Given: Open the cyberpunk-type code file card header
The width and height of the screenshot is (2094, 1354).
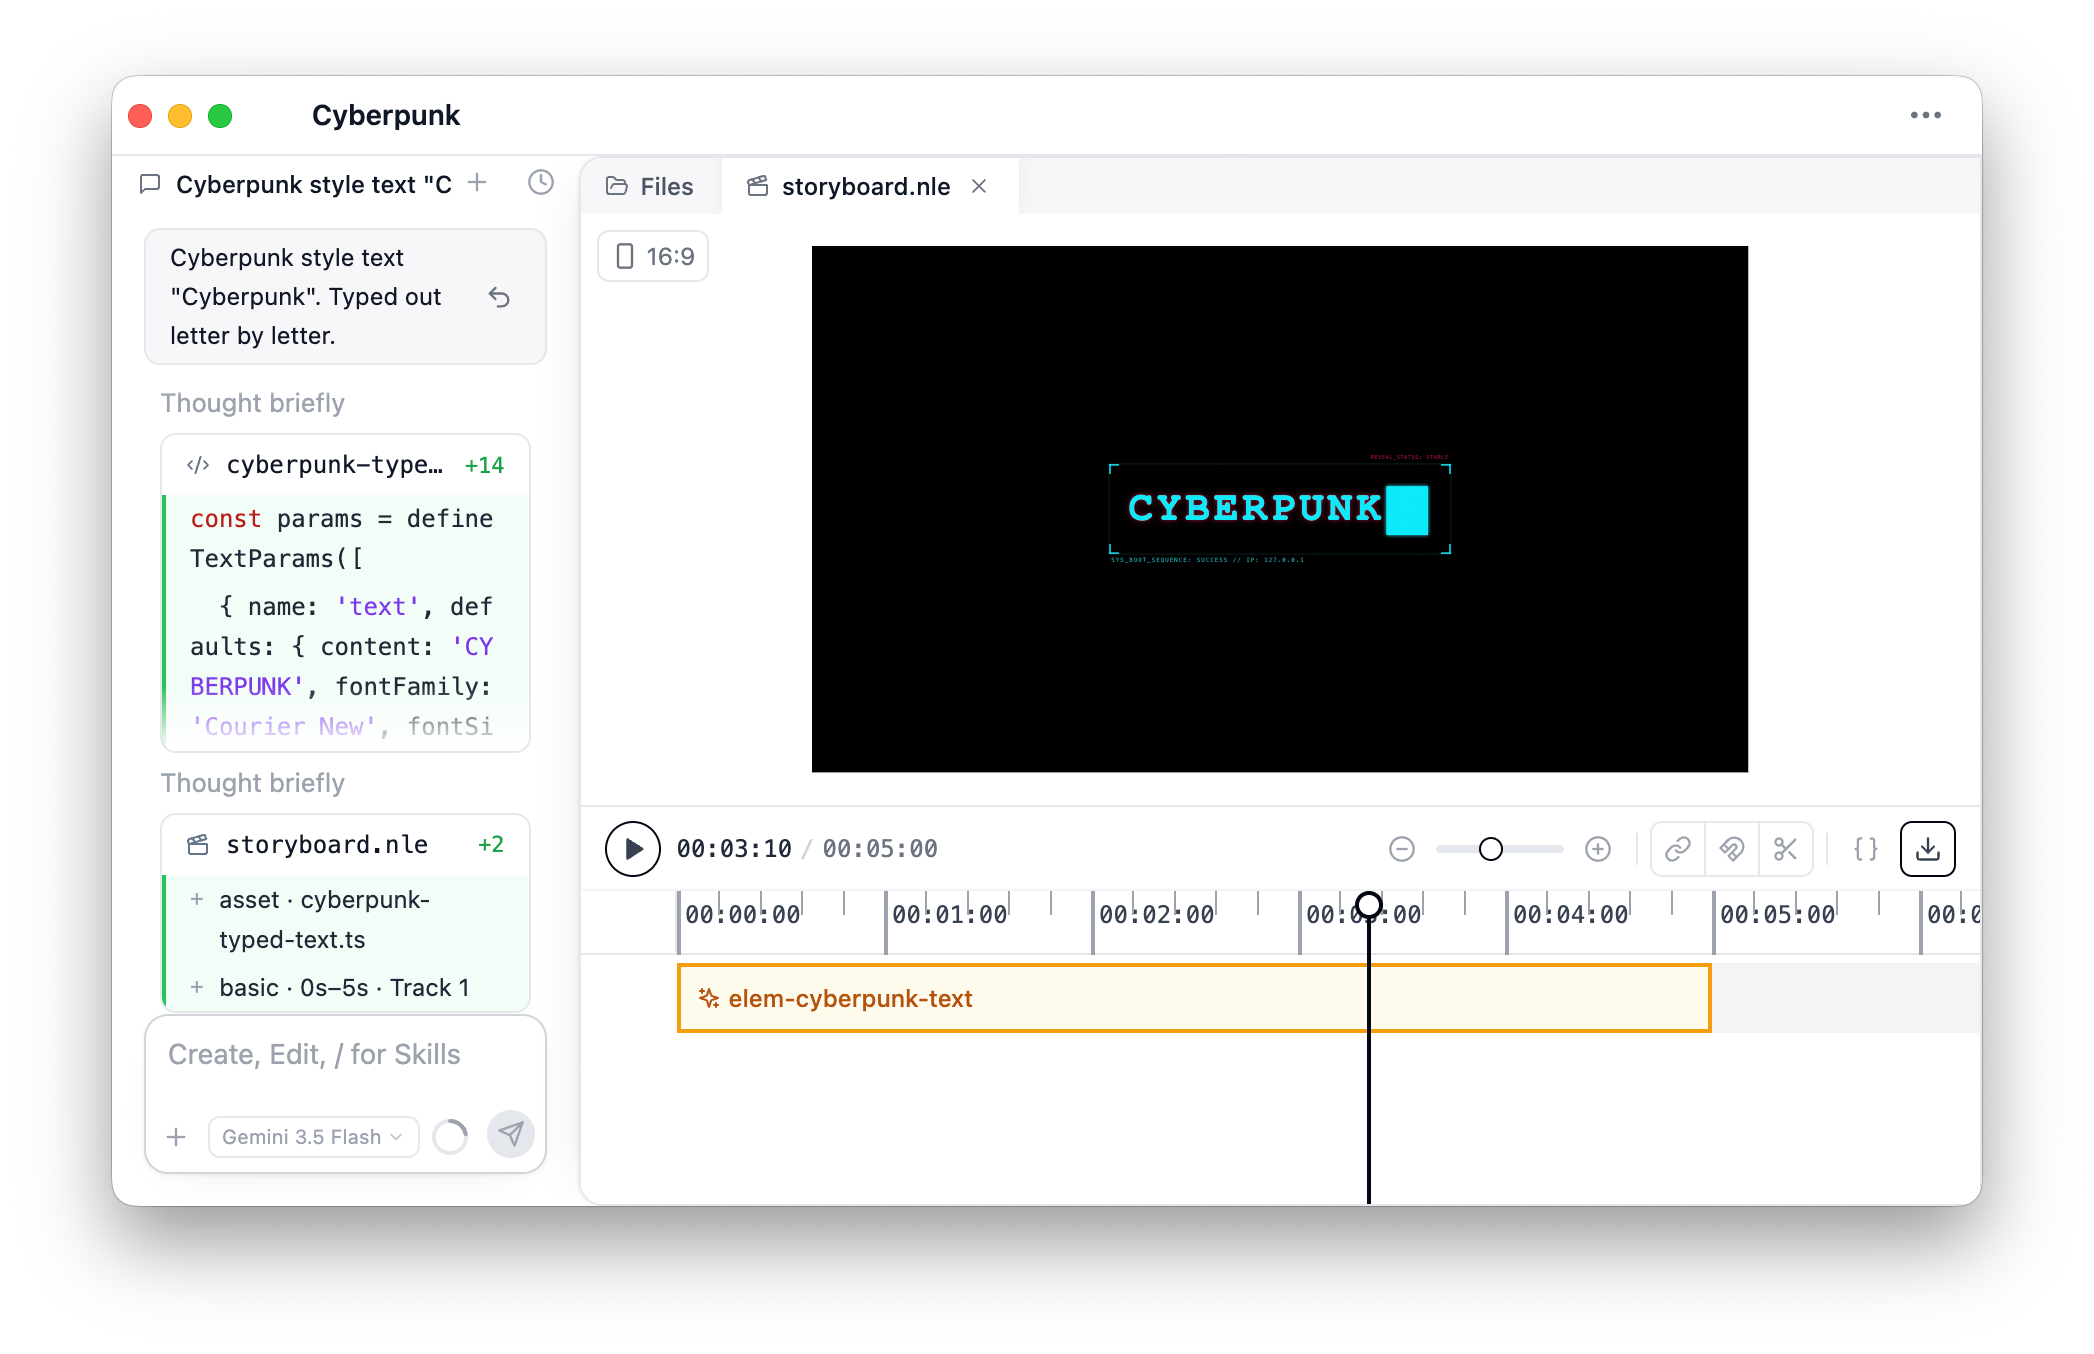Looking at the screenshot, I should (345, 465).
